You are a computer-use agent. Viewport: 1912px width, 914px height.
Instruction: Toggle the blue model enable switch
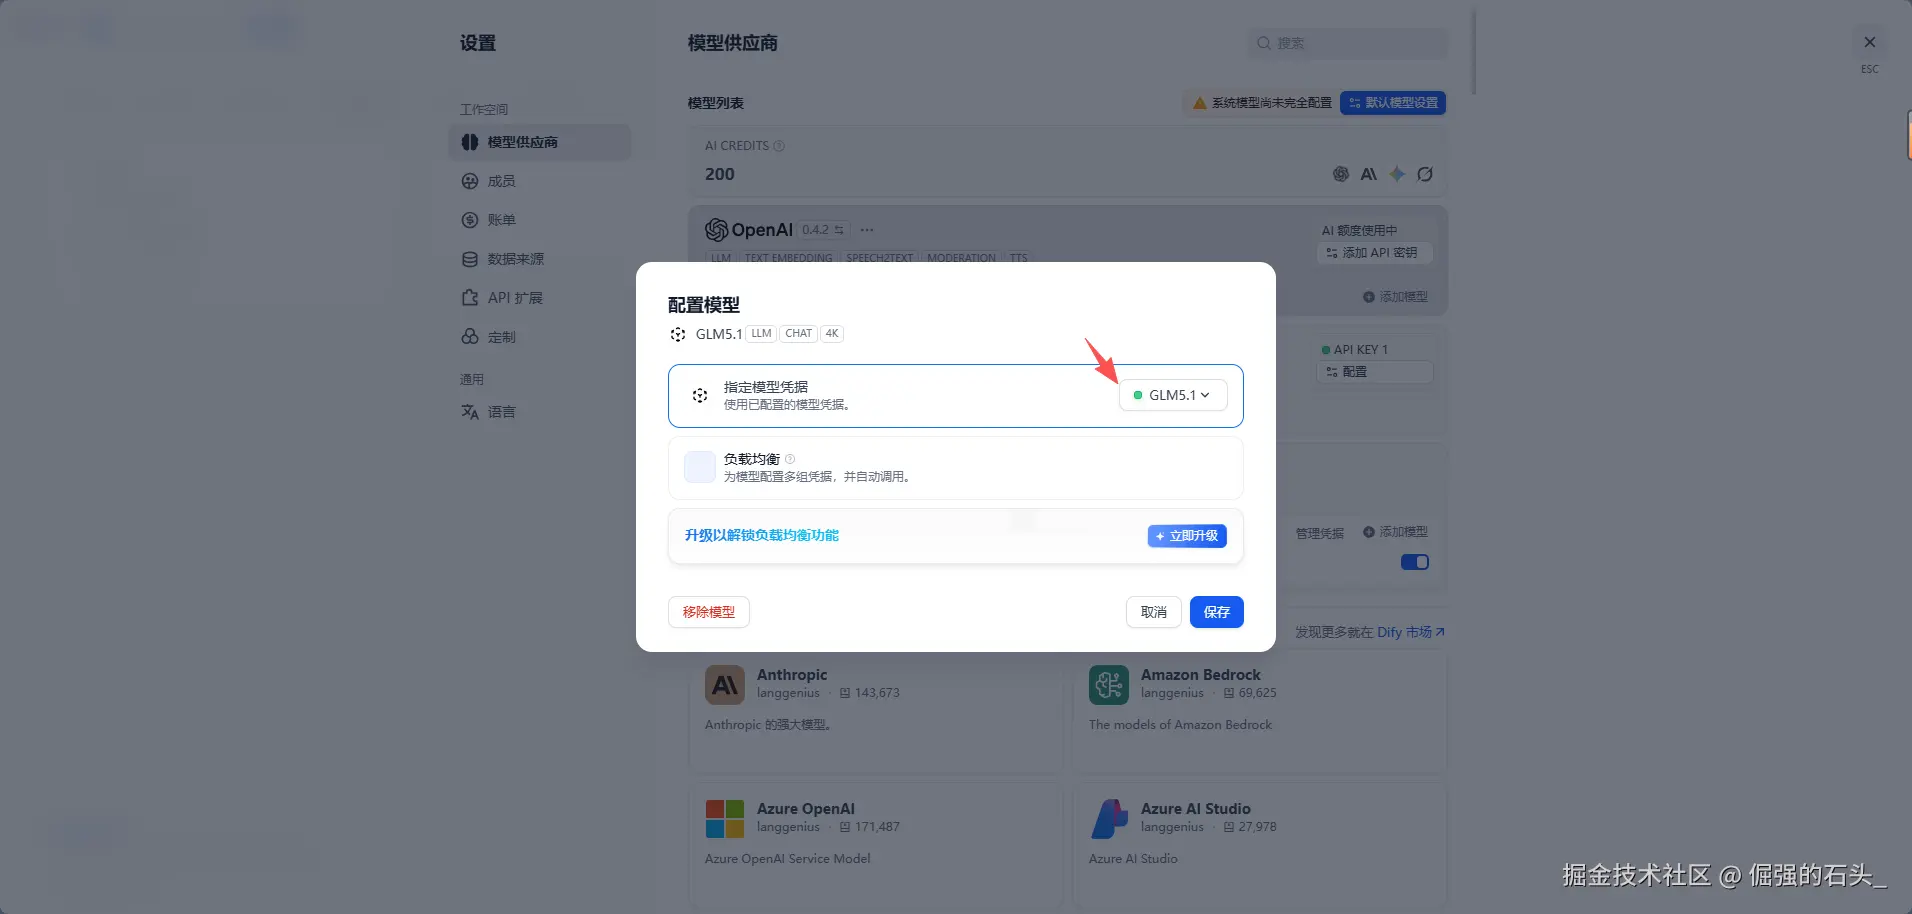click(1415, 562)
